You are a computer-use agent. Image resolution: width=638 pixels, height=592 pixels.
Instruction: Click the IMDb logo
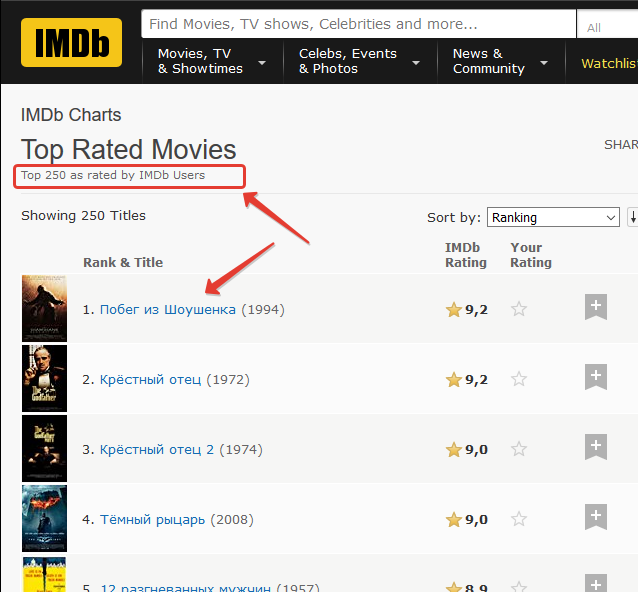(x=71, y=42)
